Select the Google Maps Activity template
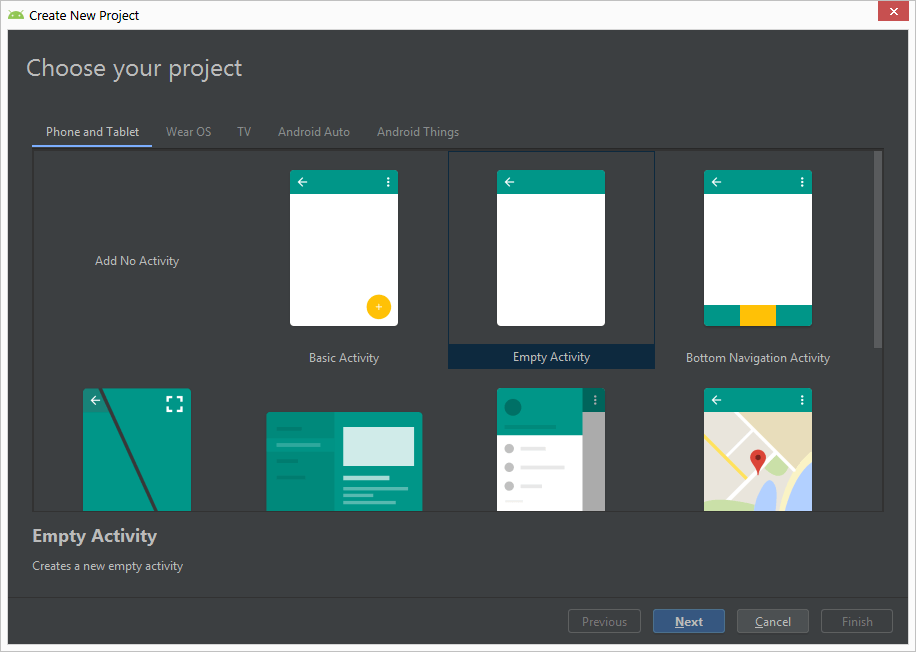The width and height of the screenshot is (916, 652). 757,450
